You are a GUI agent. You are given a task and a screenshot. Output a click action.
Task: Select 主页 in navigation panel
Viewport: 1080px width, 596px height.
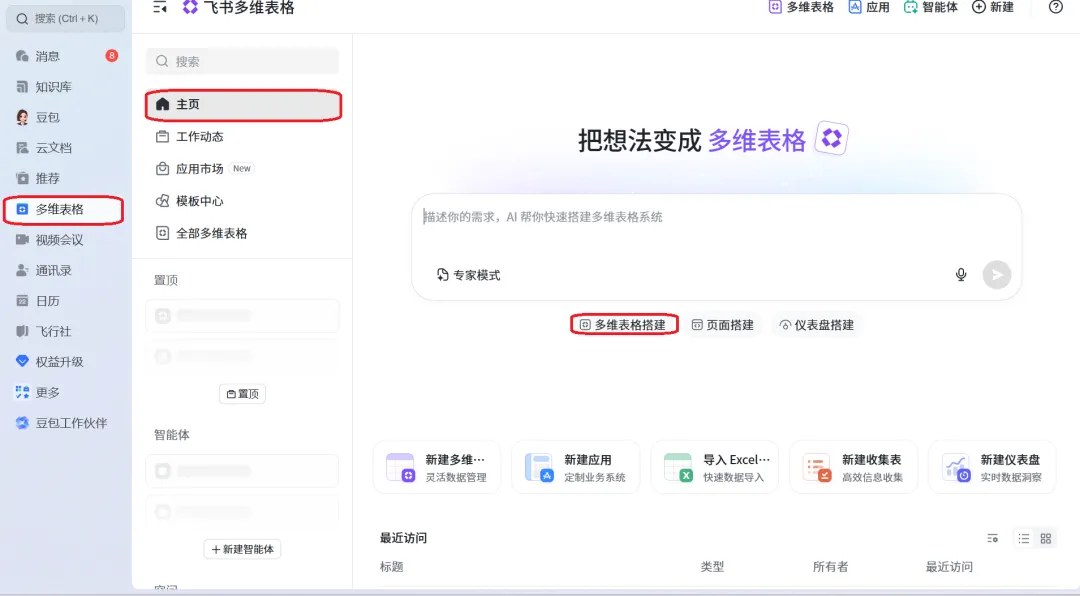tap(243, 105)
